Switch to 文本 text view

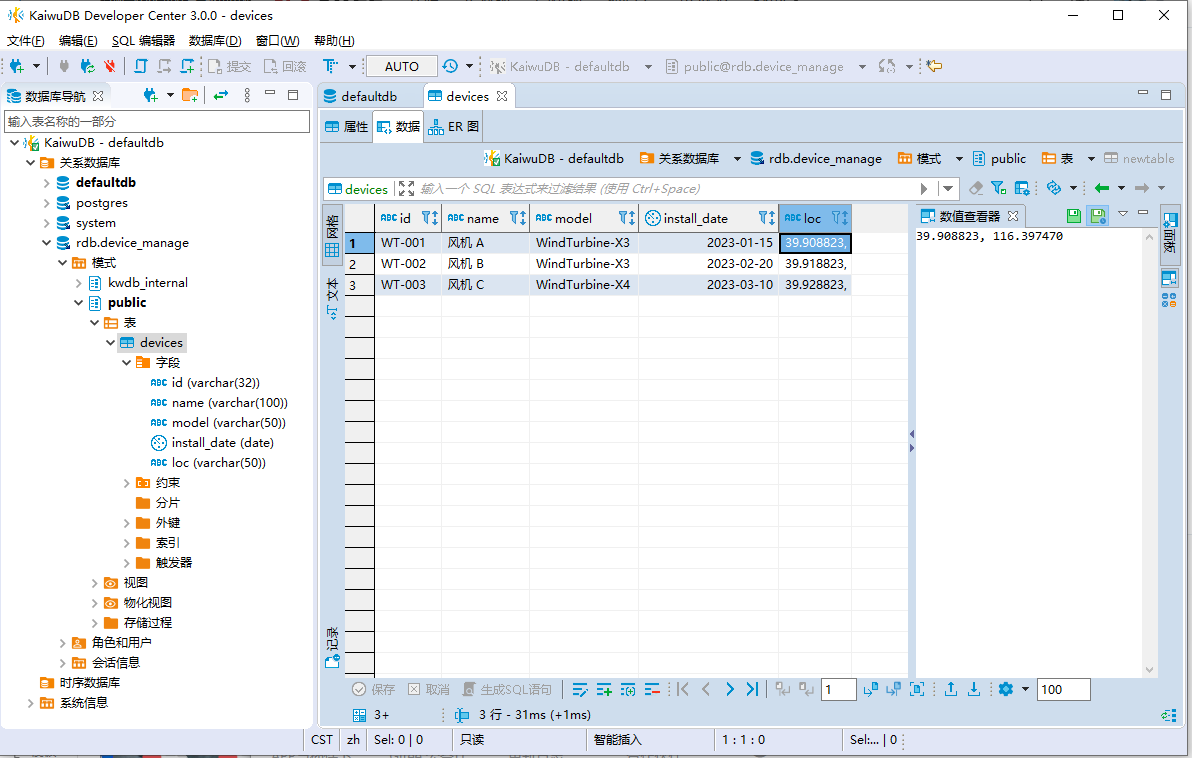point(332,299)
